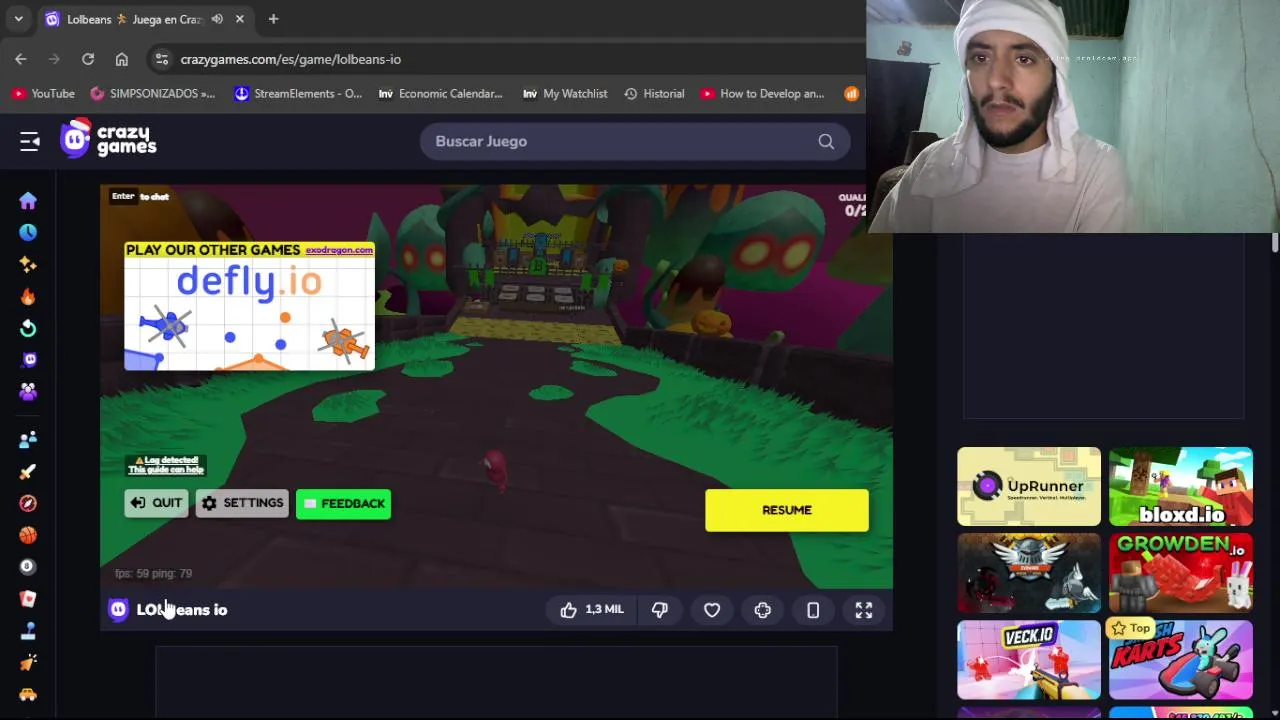Click the mobile phone icon
The width and height of the screenshot is (1280, 720).
click(x=813, y=610)
